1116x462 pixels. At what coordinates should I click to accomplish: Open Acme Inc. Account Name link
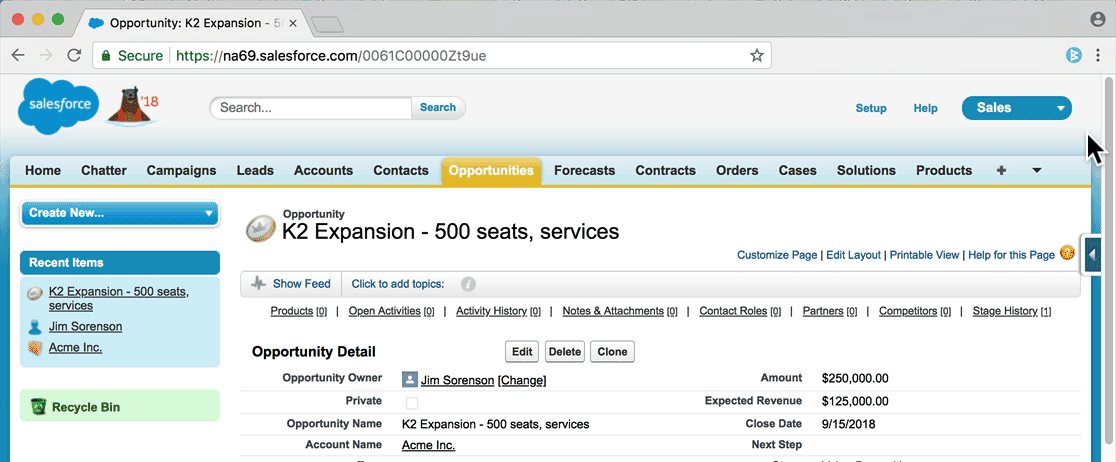[x=428, y=446]
